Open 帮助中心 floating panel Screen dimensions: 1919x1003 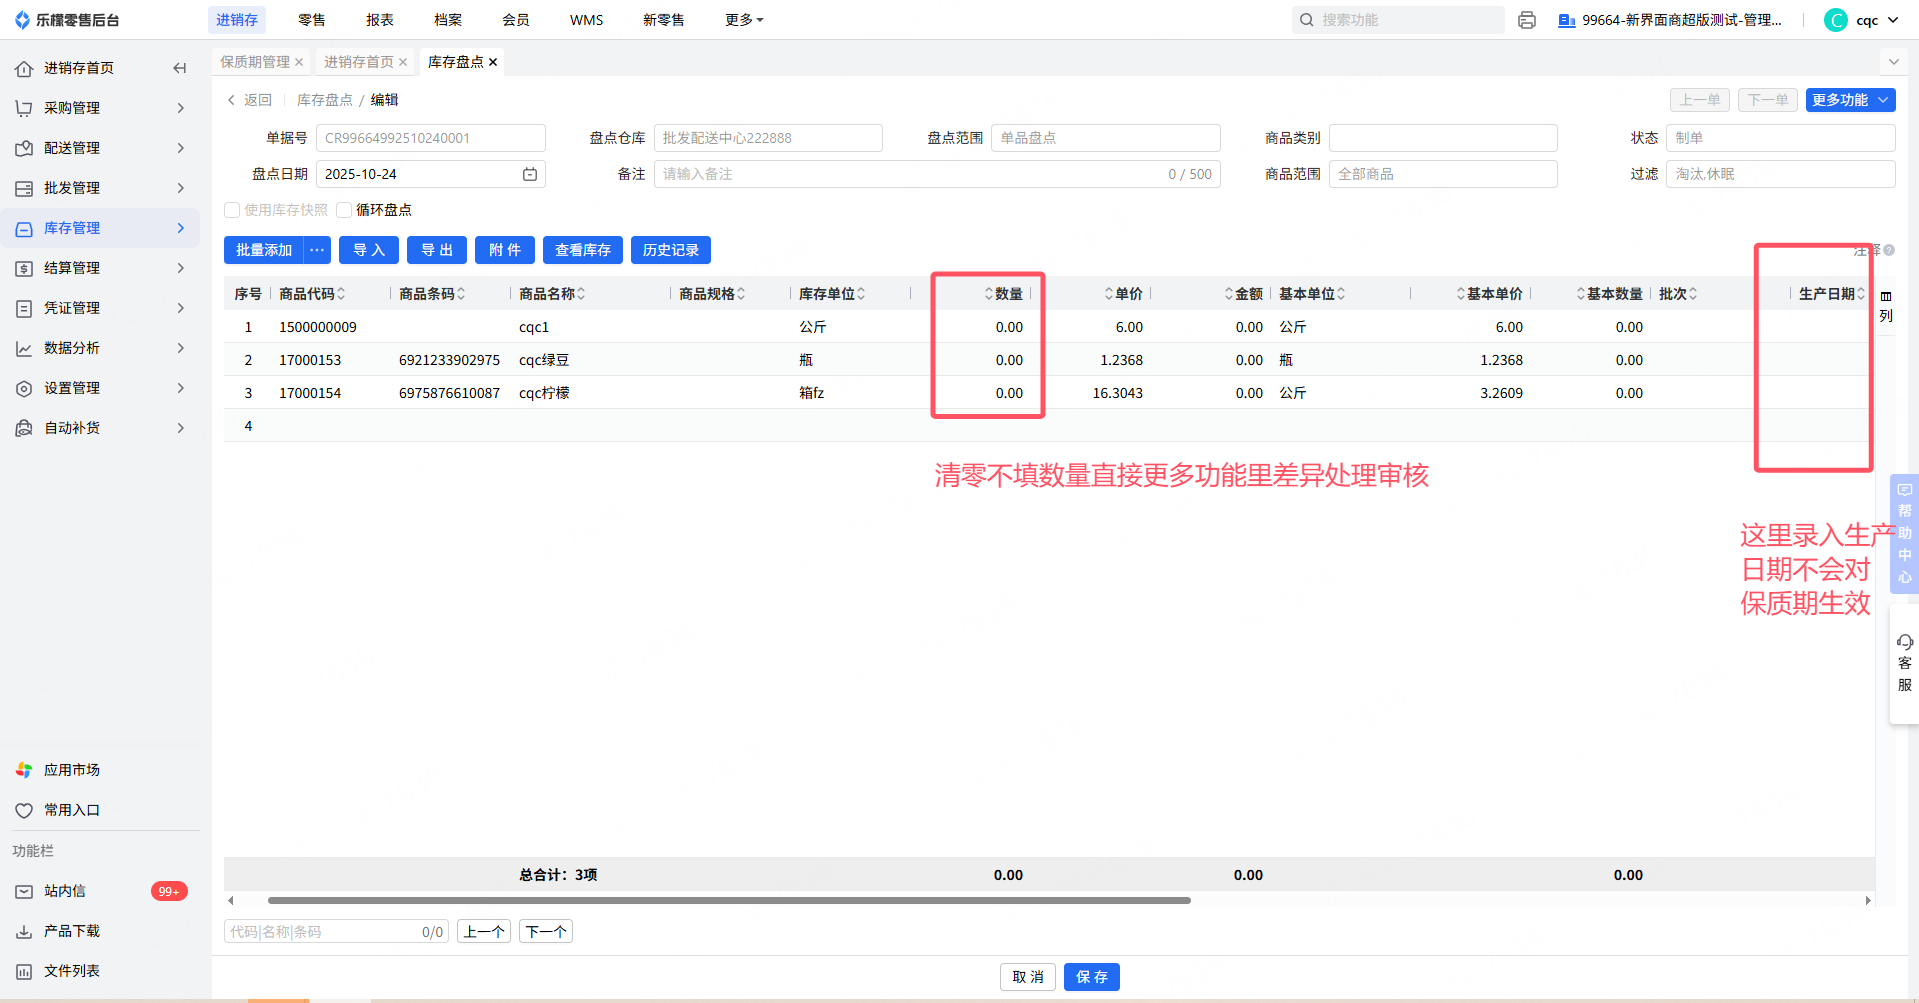tap(1904, 533)
